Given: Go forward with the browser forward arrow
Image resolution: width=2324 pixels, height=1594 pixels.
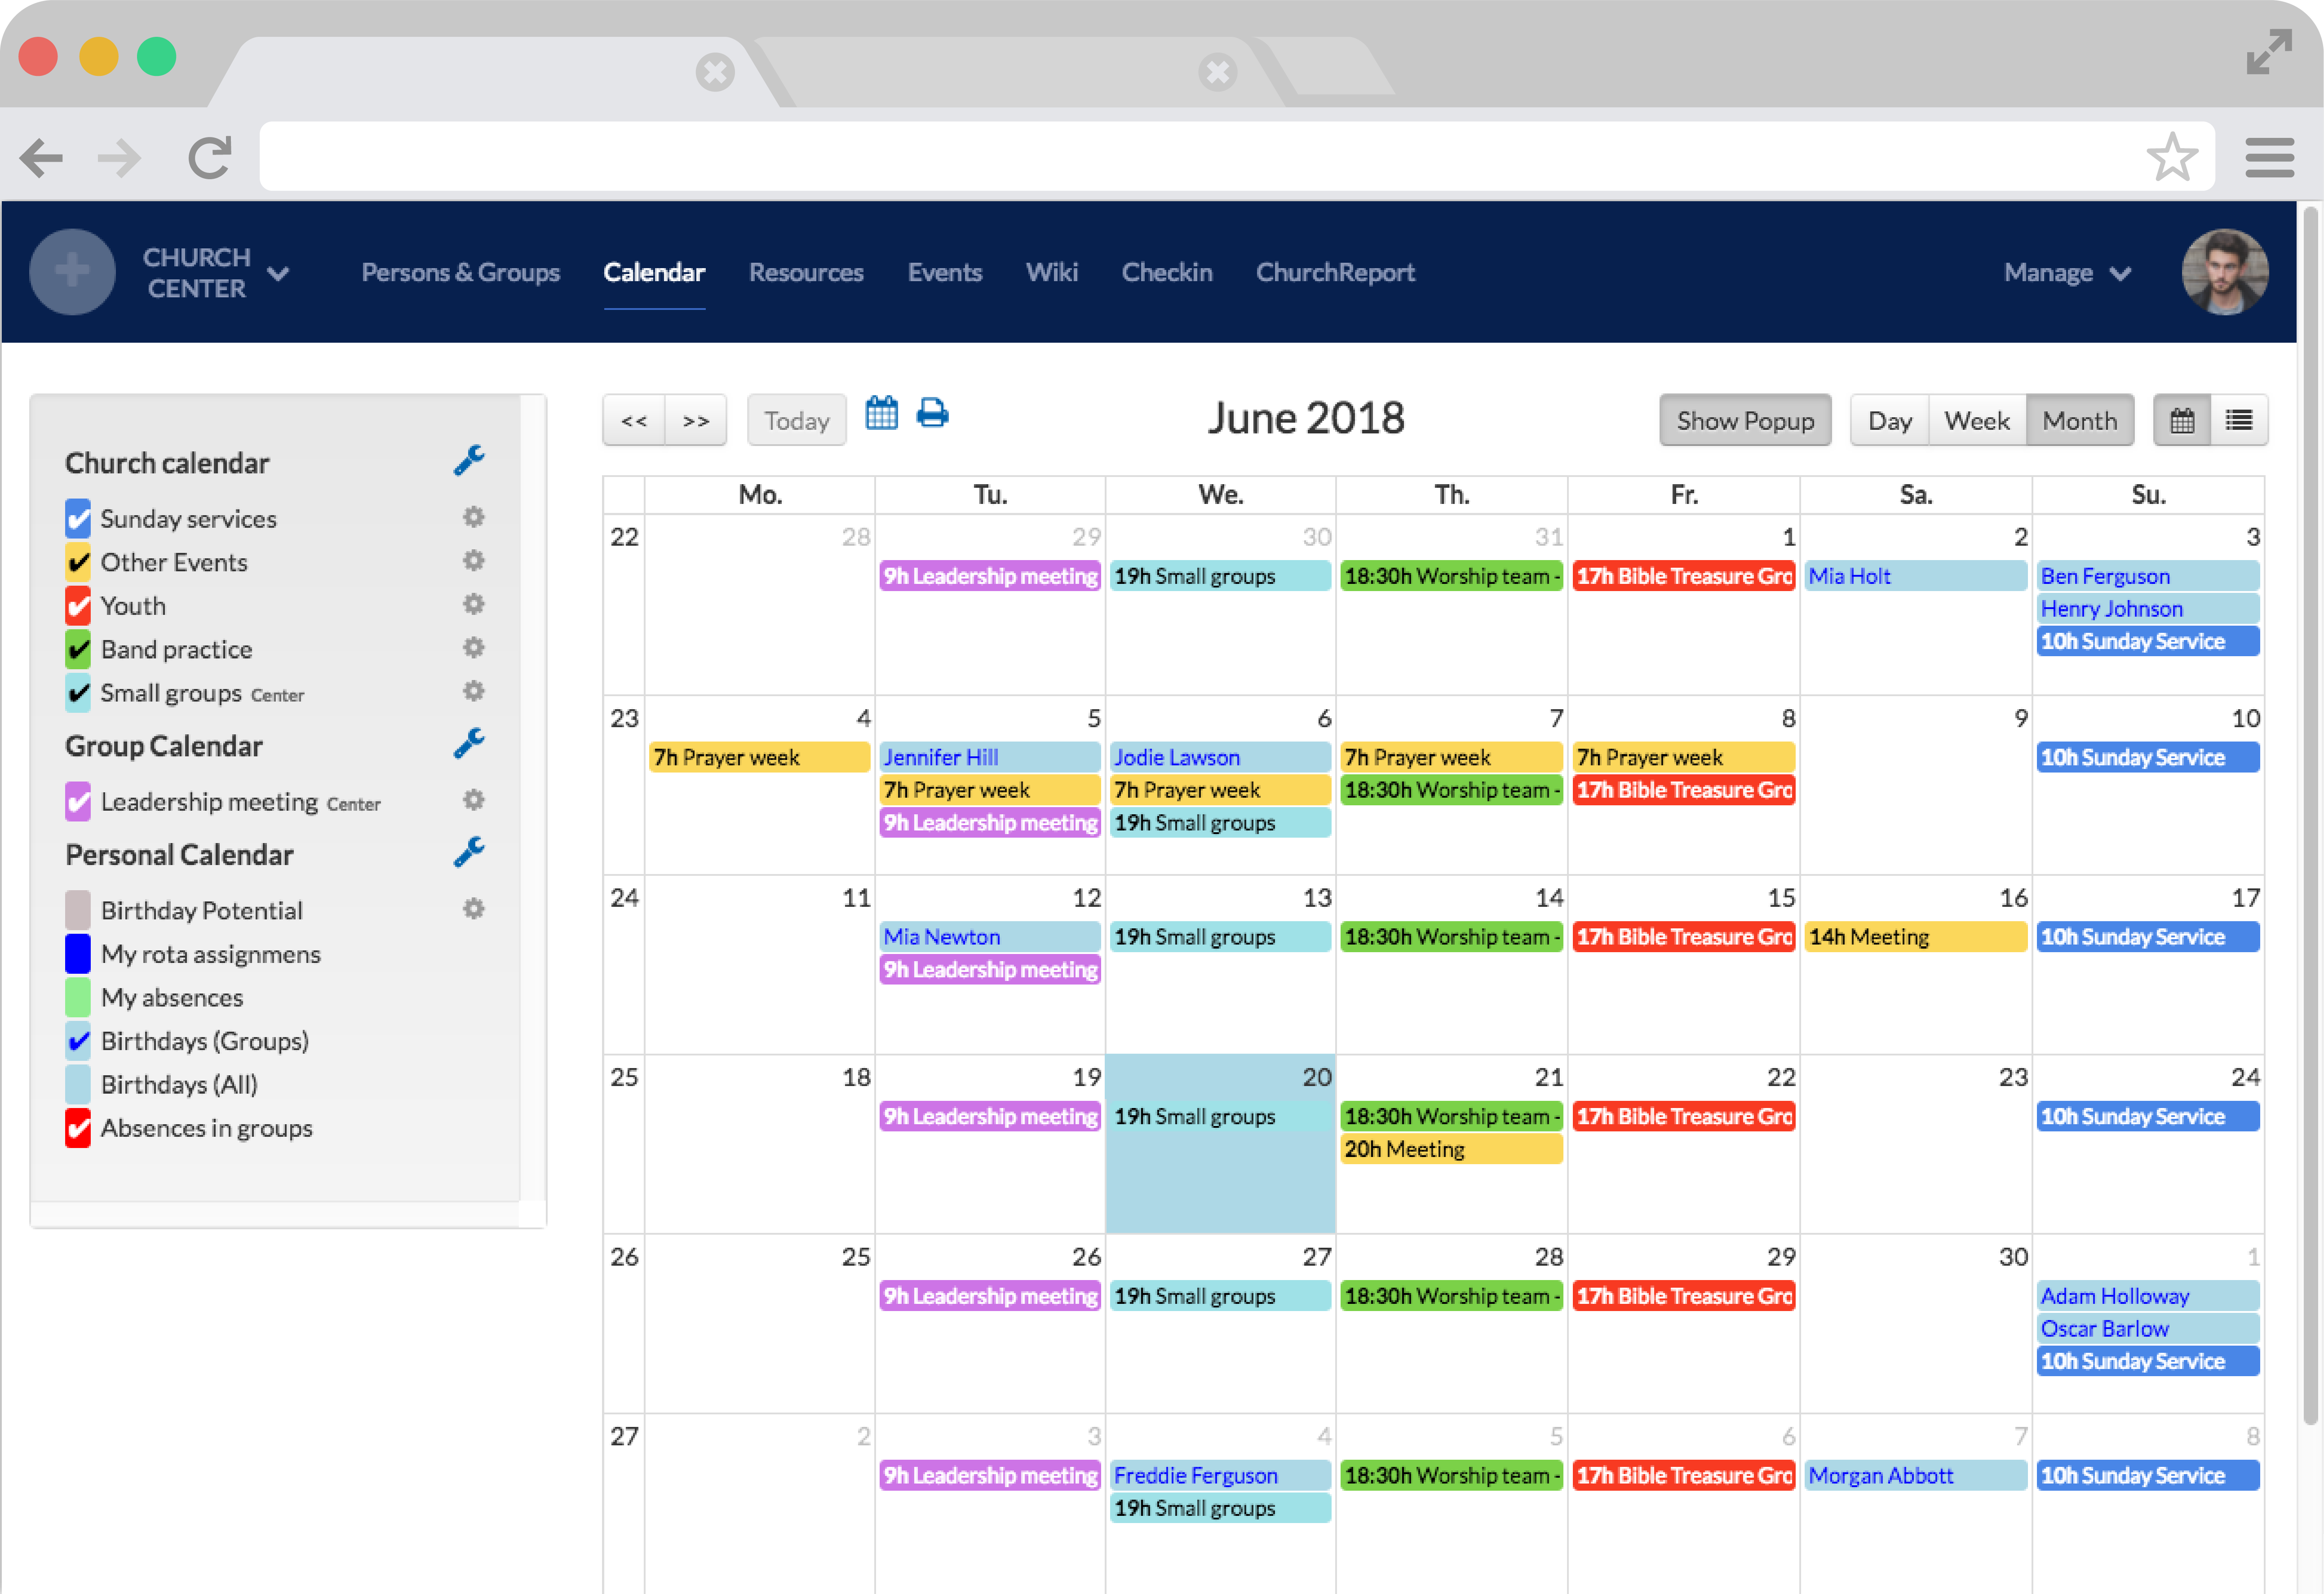Looking at the screenshot, I should pos(120,157).
